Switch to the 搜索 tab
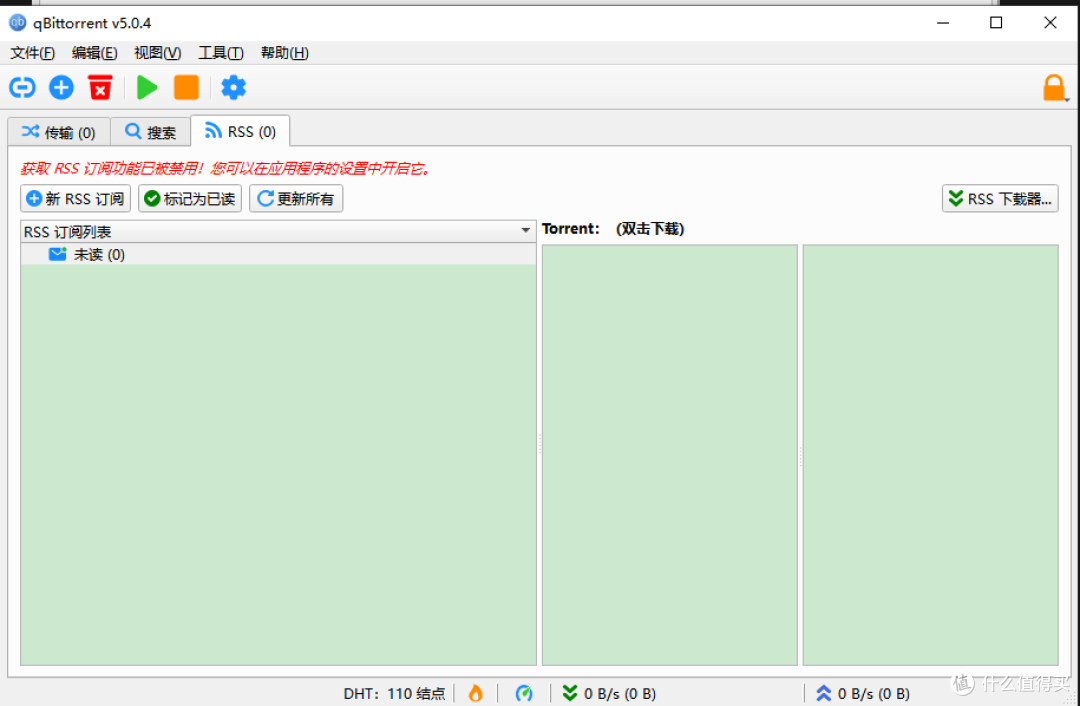The width and height of the screenshot is (1080, 706). tap(150, 132)
